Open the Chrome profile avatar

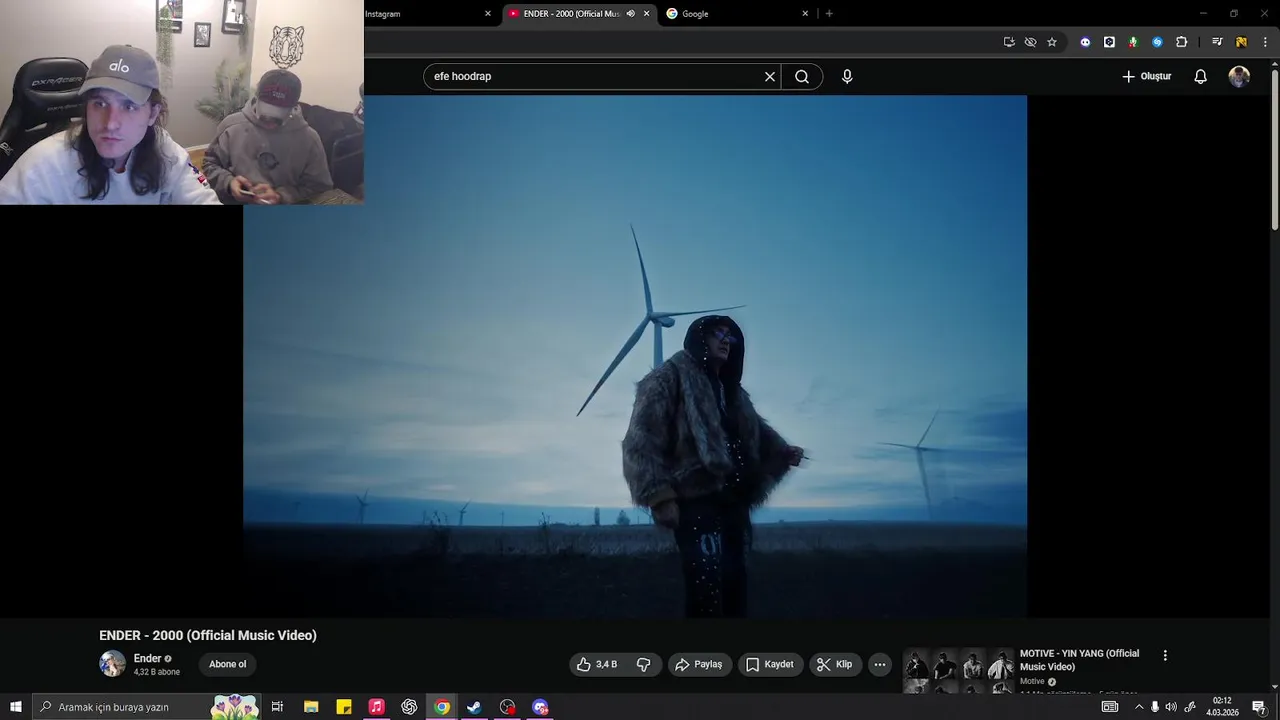tap(1241, 42)
